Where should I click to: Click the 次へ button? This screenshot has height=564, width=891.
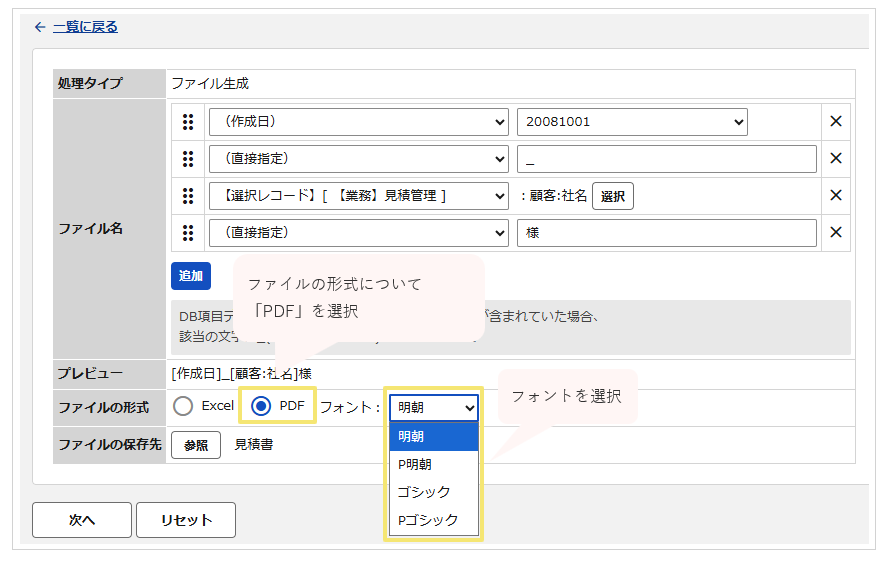82,520
